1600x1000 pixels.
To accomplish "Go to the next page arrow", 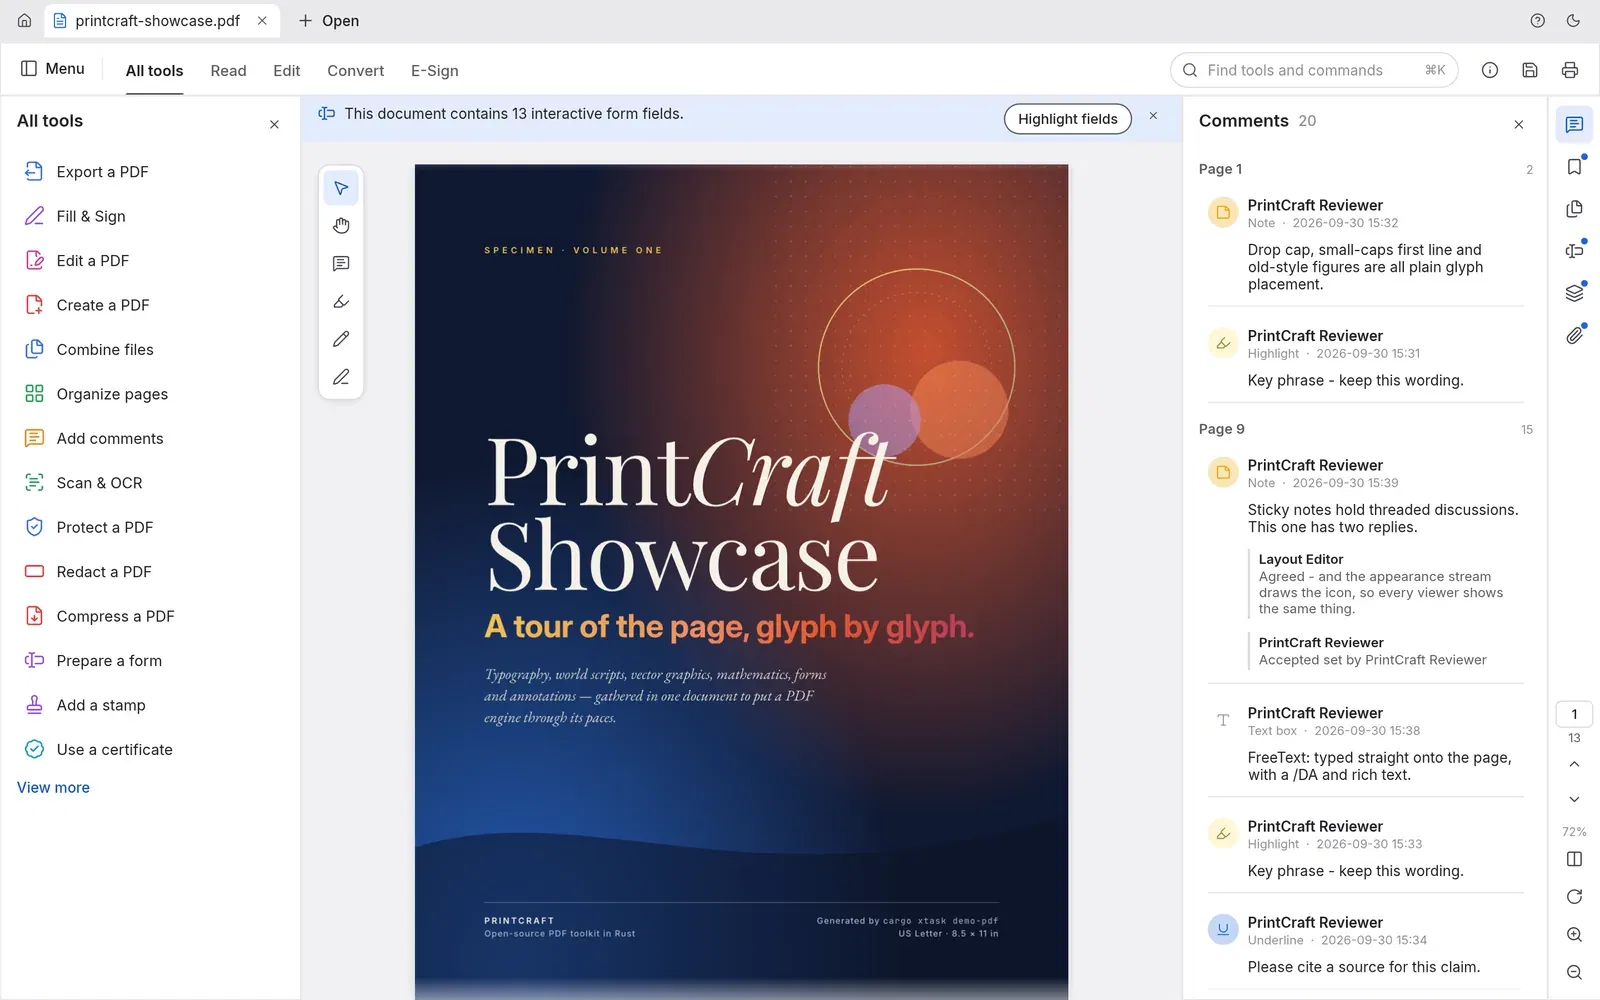I will (1574, 799).
